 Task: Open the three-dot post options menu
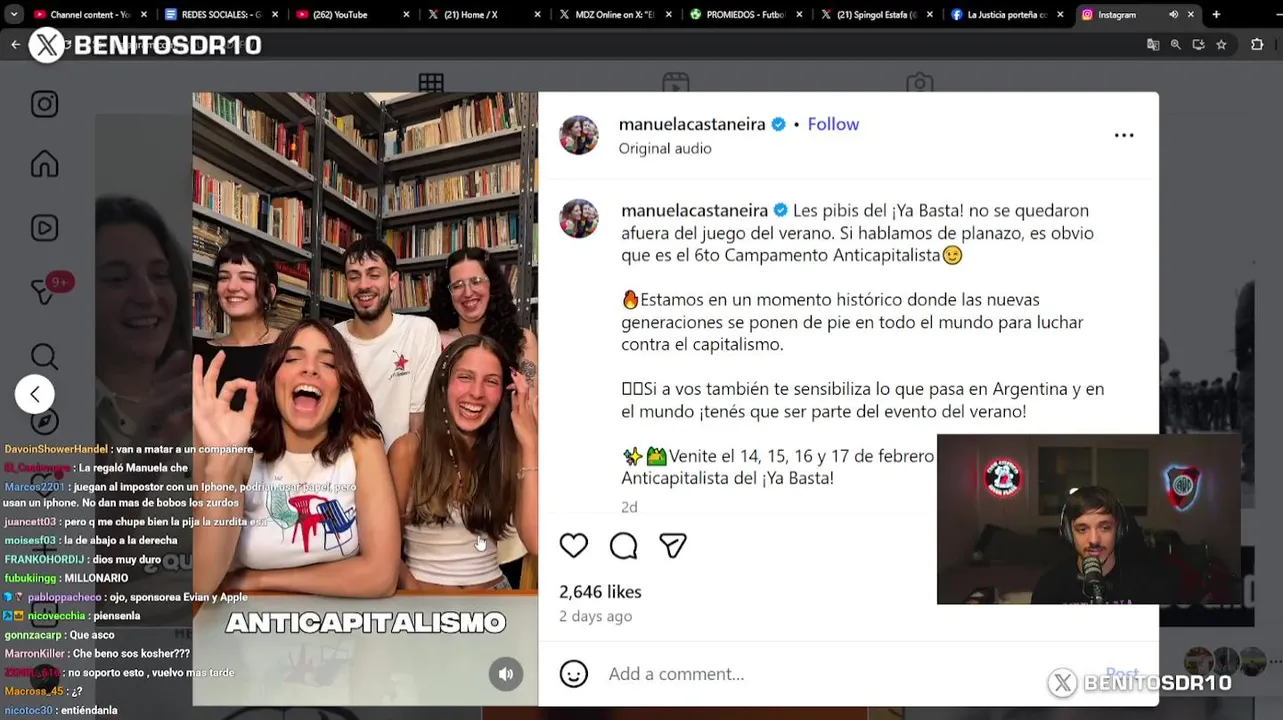pos(1124,135)
